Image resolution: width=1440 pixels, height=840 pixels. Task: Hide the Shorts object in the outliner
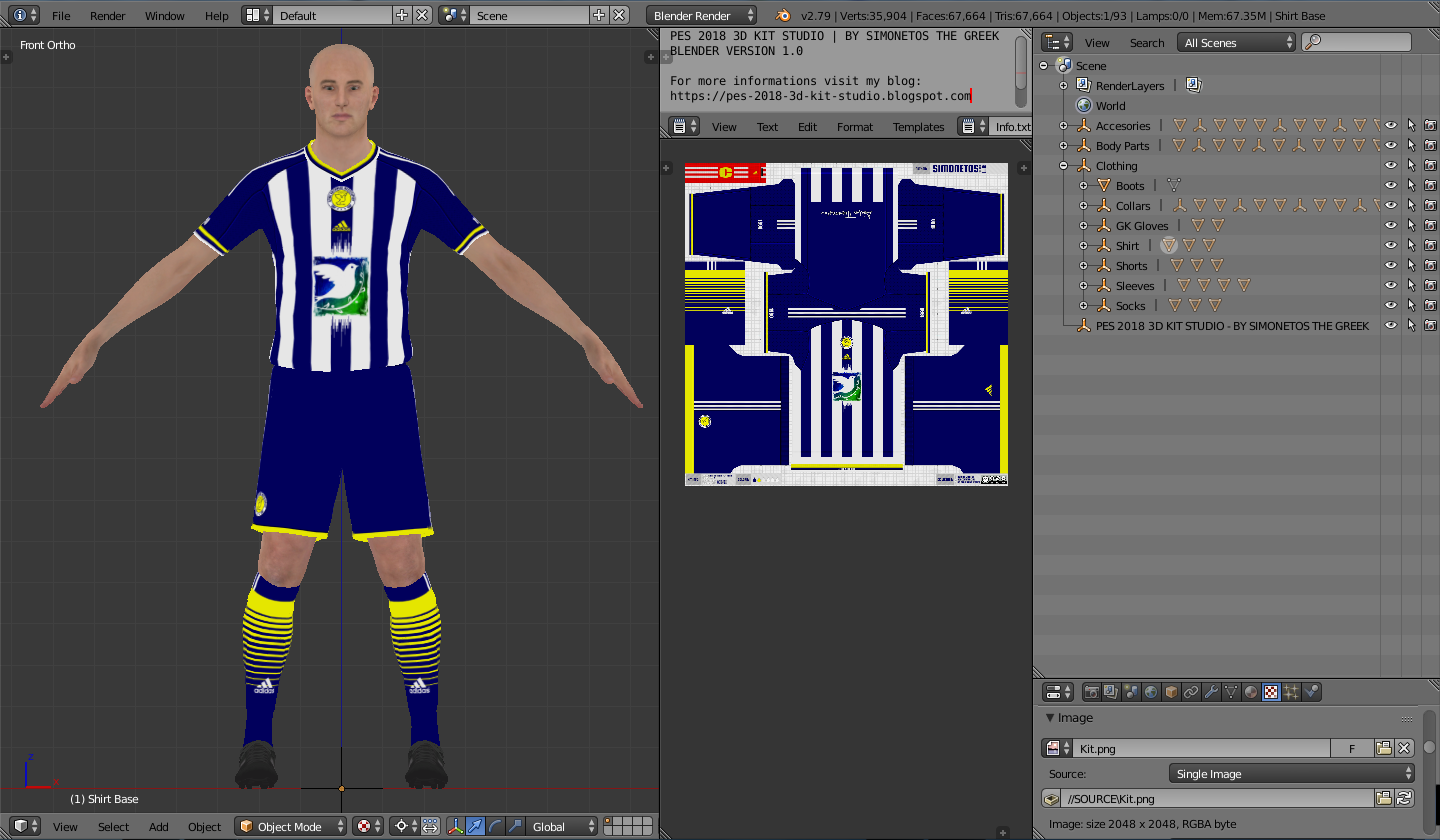(1390, 265)
